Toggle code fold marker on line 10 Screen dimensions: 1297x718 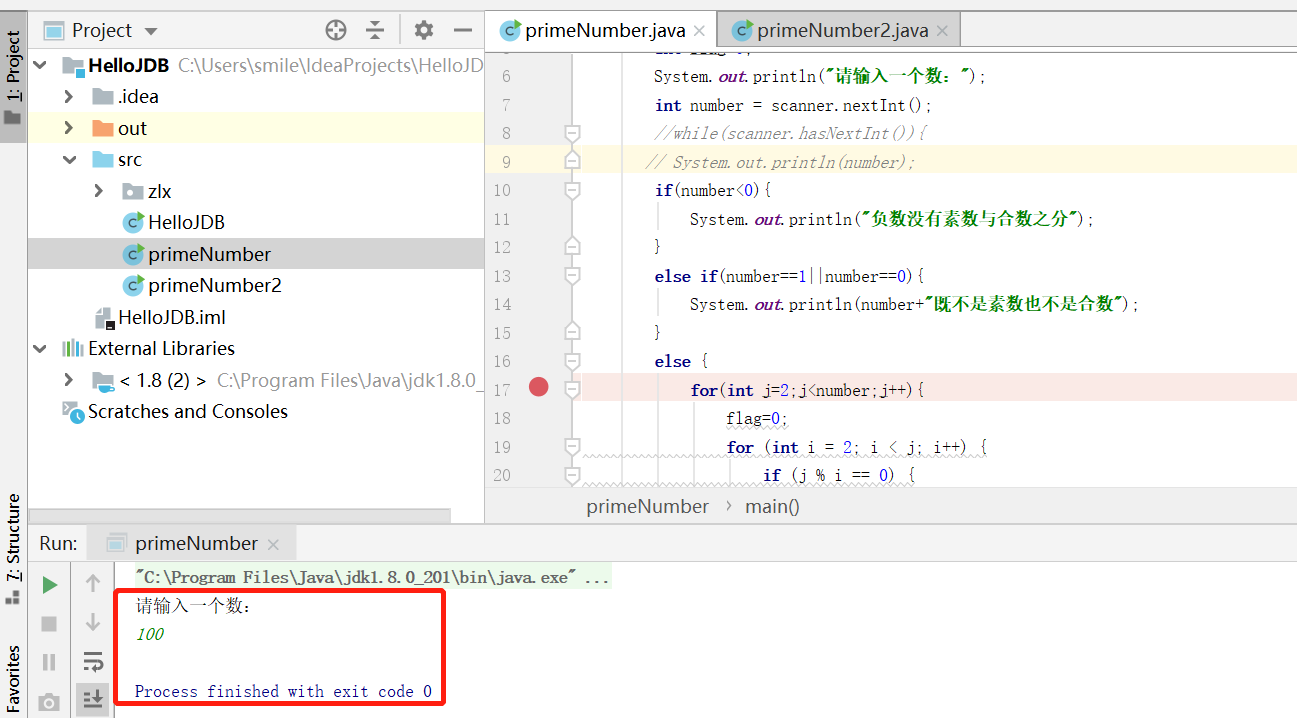(572, 189)
